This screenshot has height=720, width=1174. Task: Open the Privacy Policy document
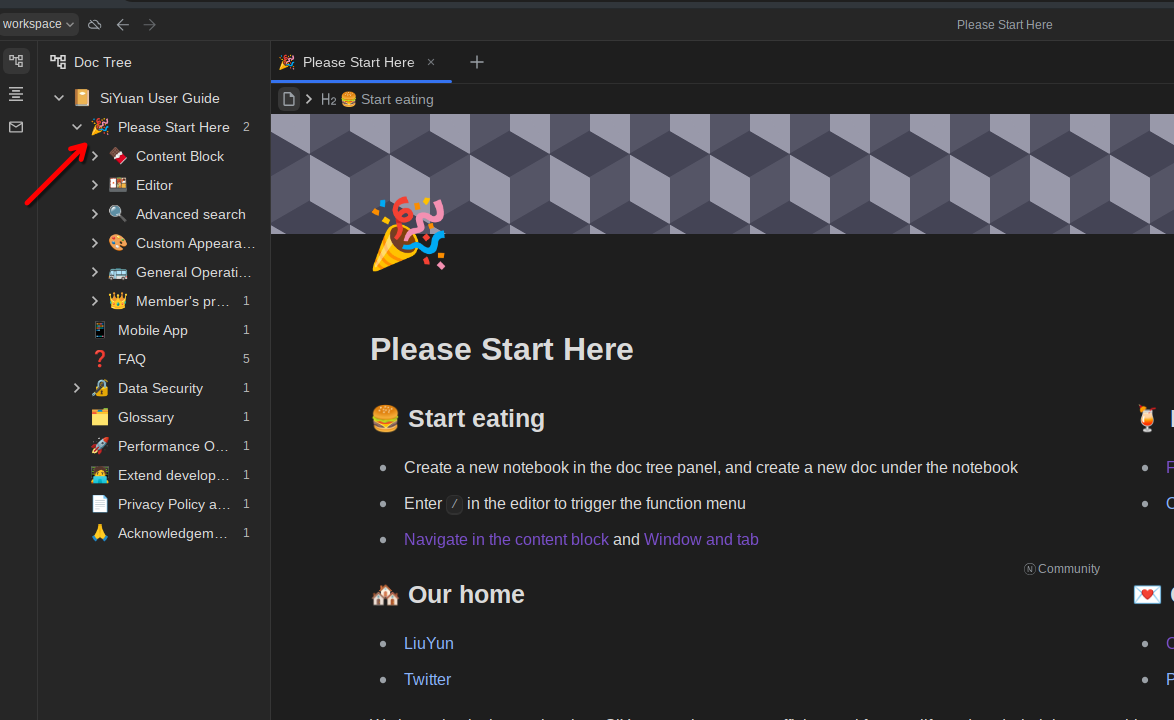tap(174, 504)
